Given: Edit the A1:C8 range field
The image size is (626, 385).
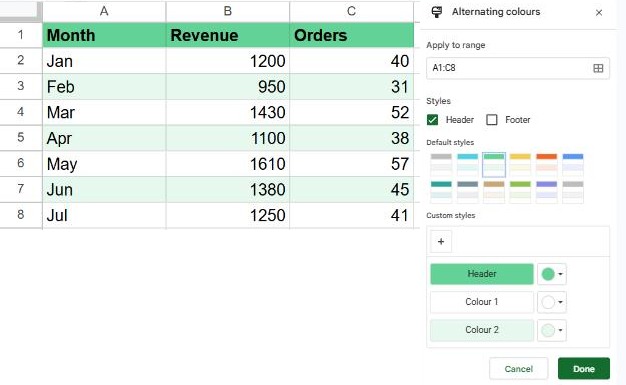Looking at the screenshot, I should pos(518,68).
